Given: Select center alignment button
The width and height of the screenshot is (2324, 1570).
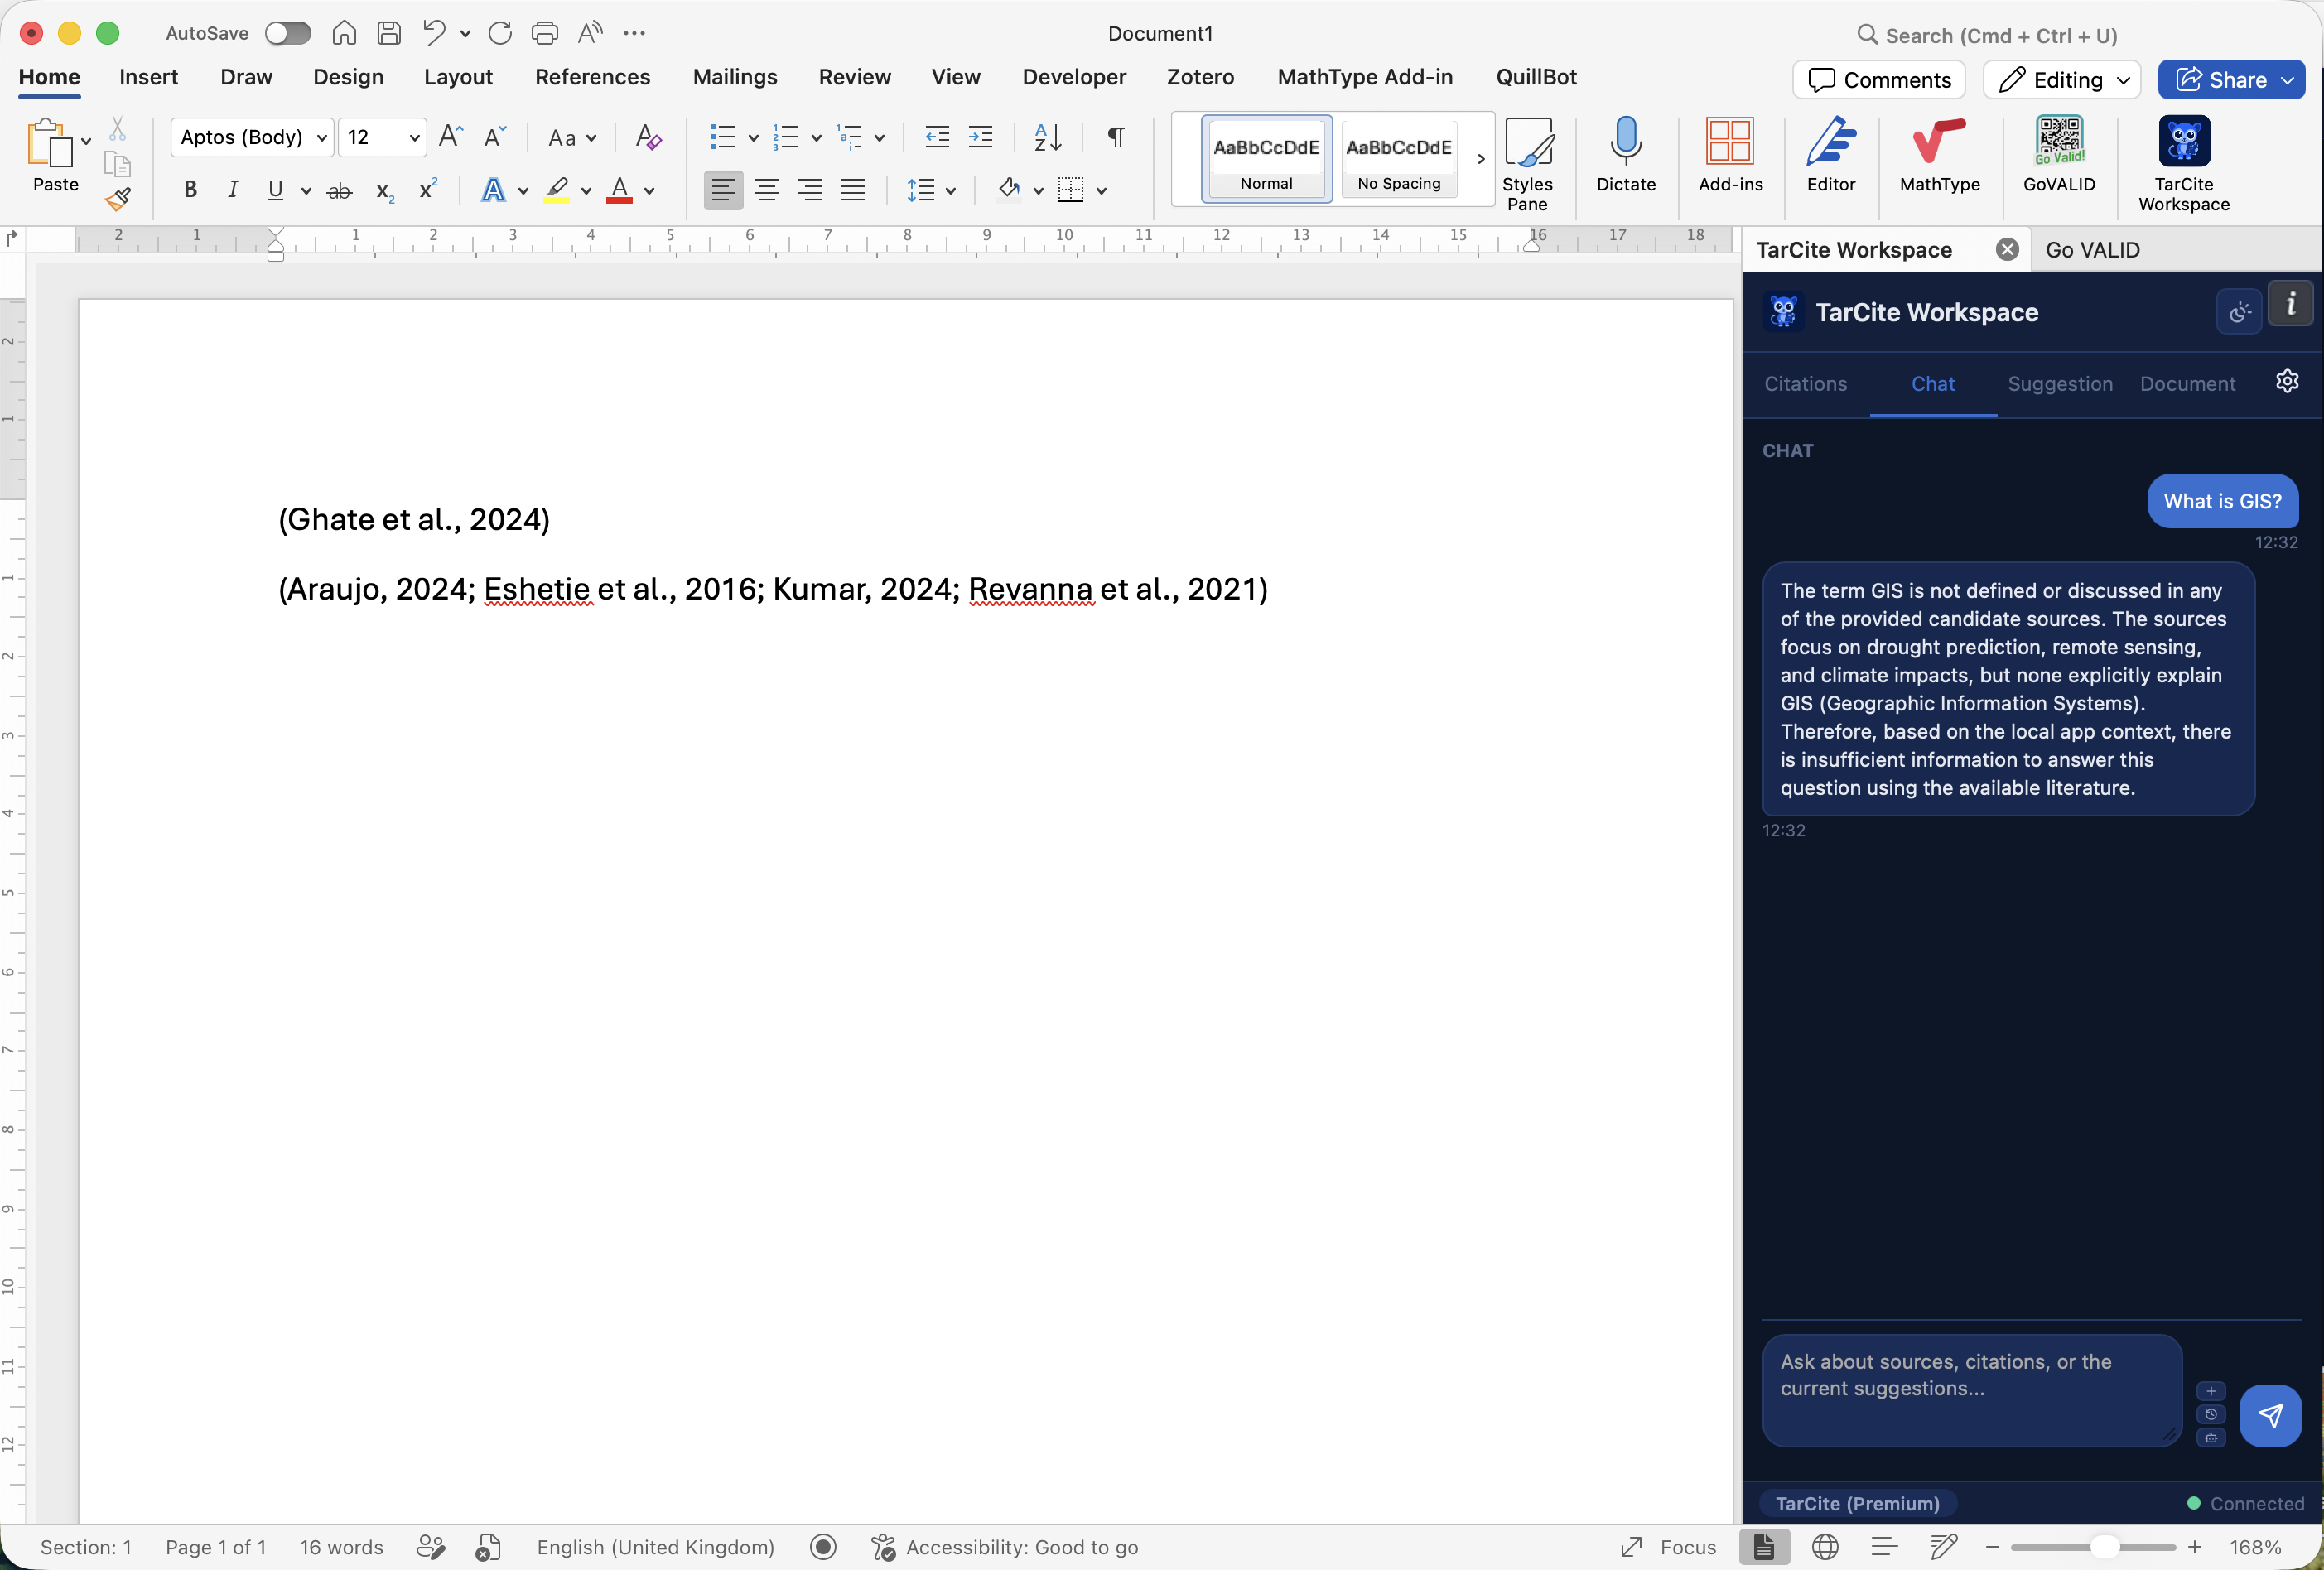Looking at the screenshot, I should click(x=767, y=190).
